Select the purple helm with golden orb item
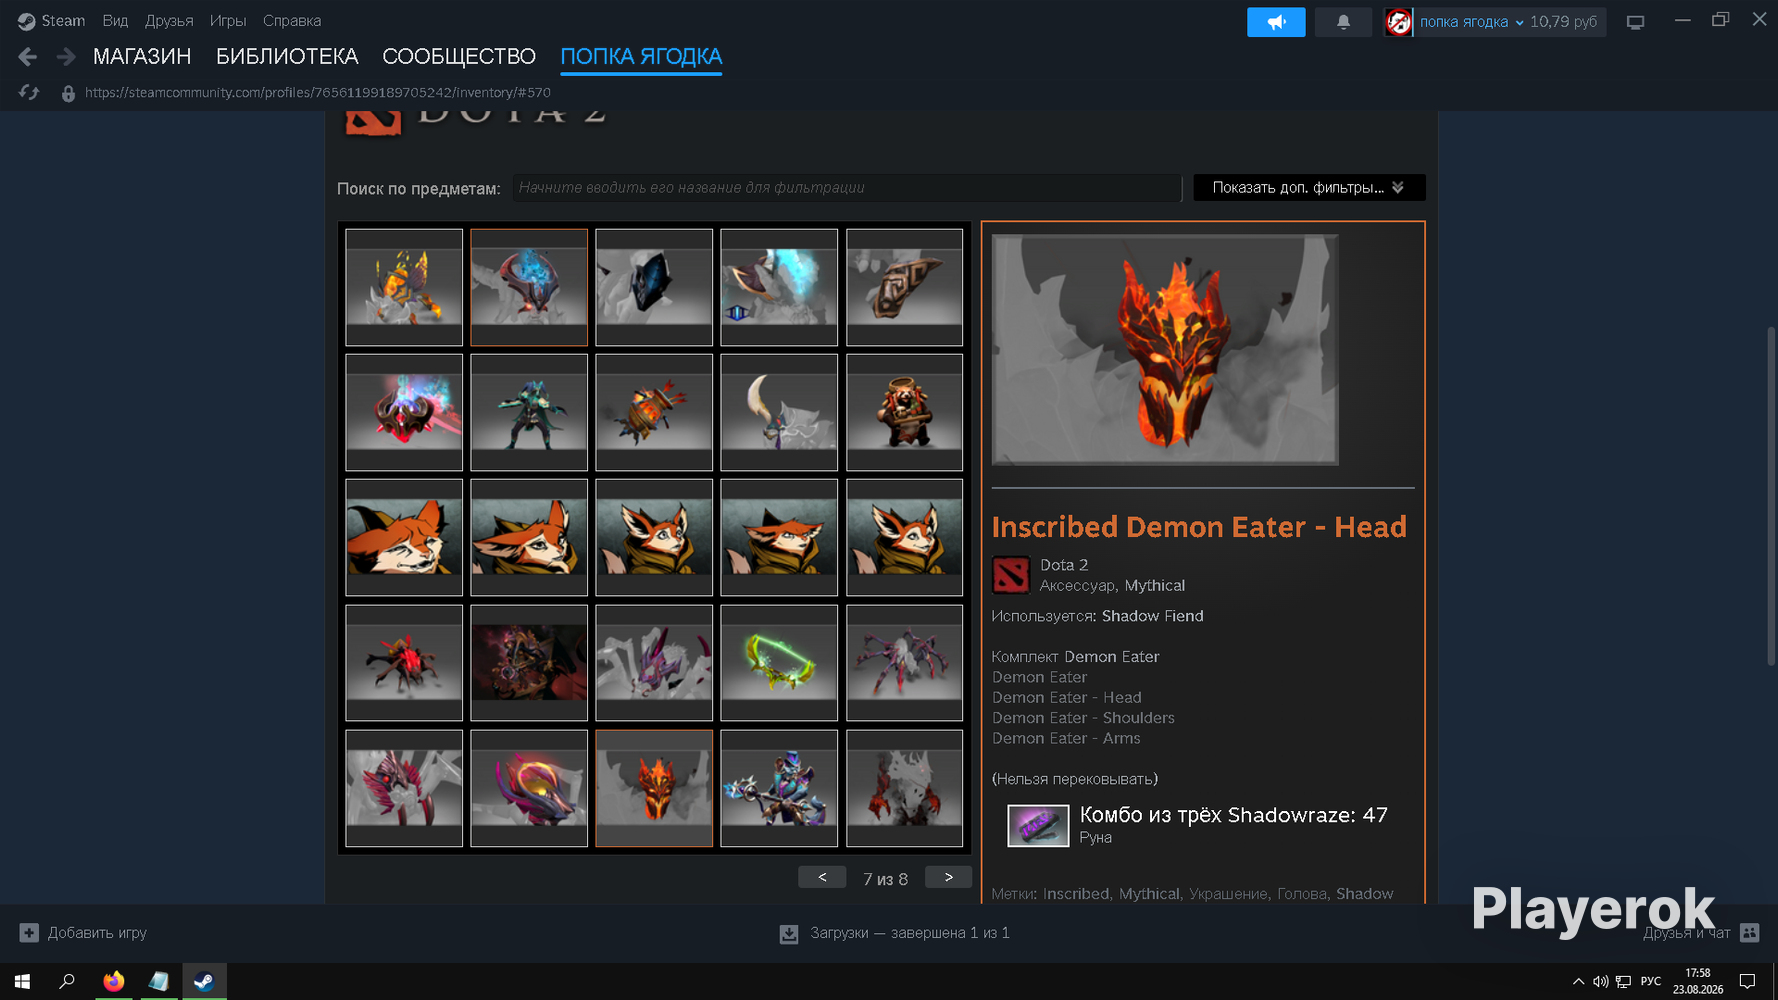This screenshot has height=1000, width=1778. click(x=529, y=788)
